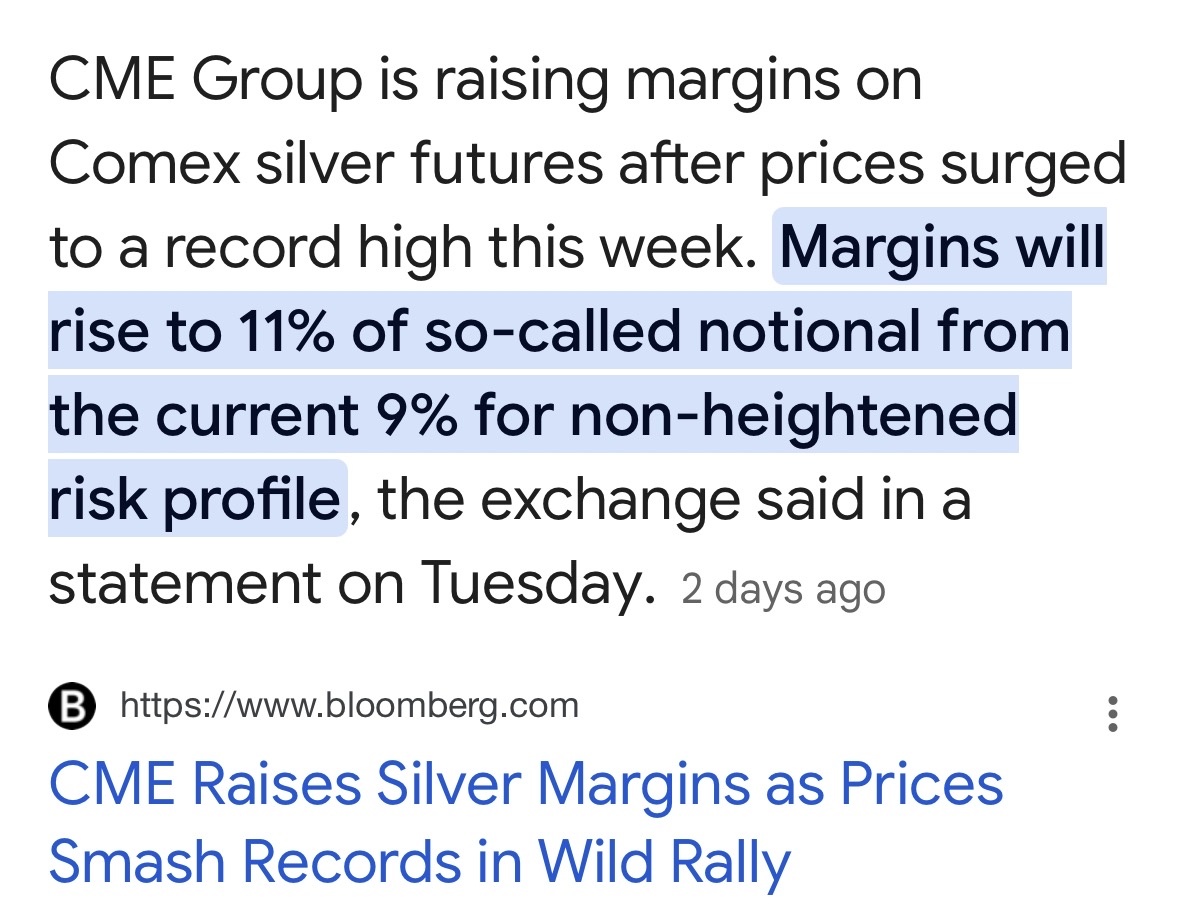Click the Bloomberg round B favicon

(71, 706)
